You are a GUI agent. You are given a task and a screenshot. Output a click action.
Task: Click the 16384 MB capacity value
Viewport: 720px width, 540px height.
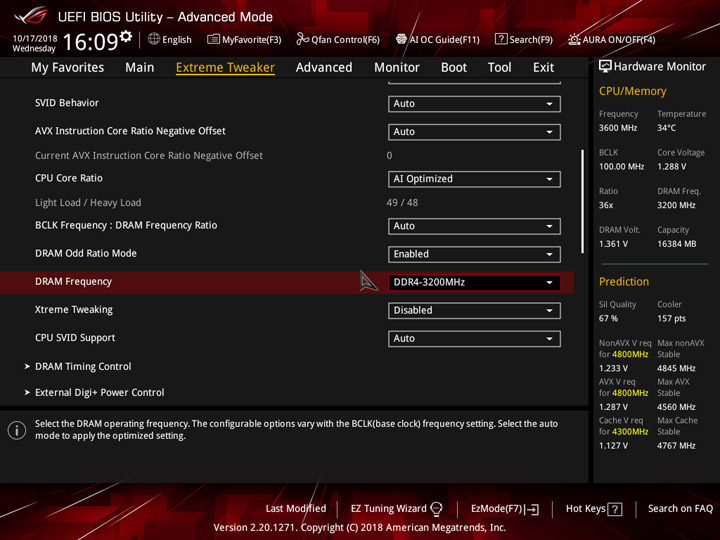[x=677, y=244]
